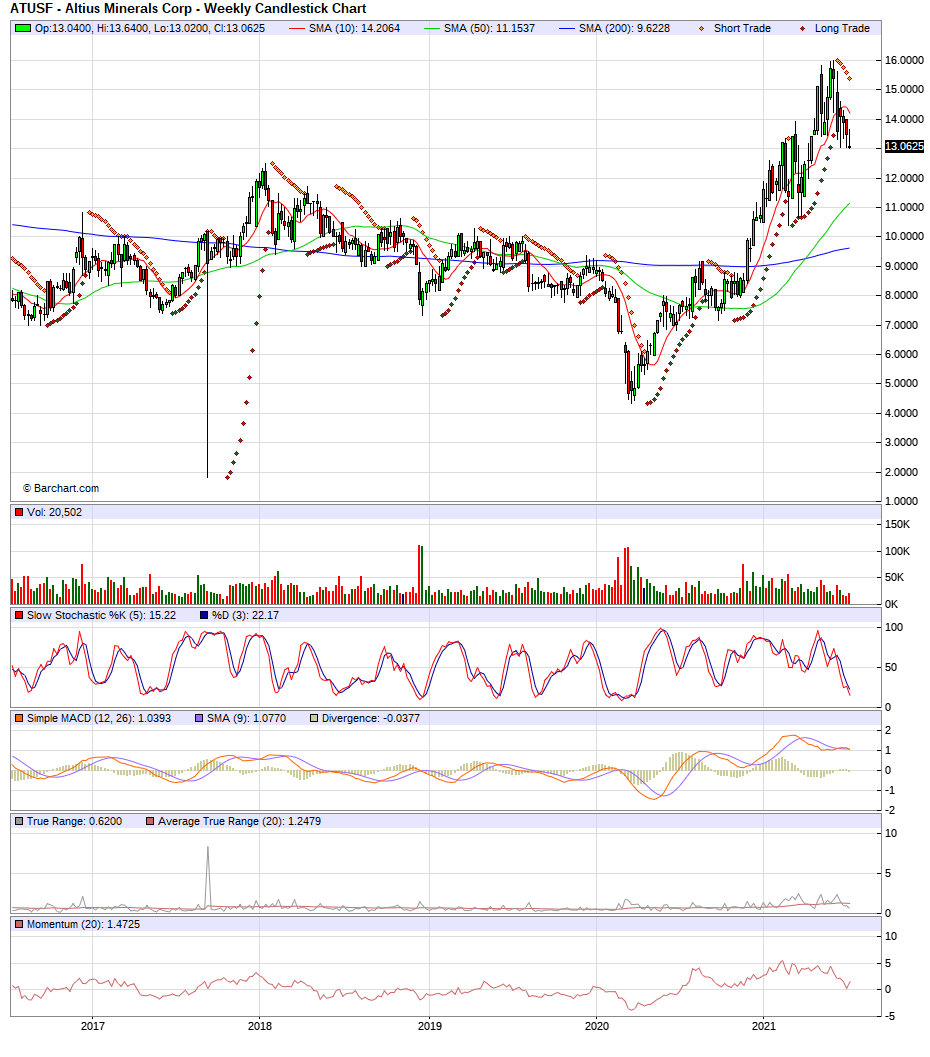This screenshot has height=1057, width=930.
Task: Click the 16.0000 price axis label
Action: pyautogui.click(x=904, y=60)
